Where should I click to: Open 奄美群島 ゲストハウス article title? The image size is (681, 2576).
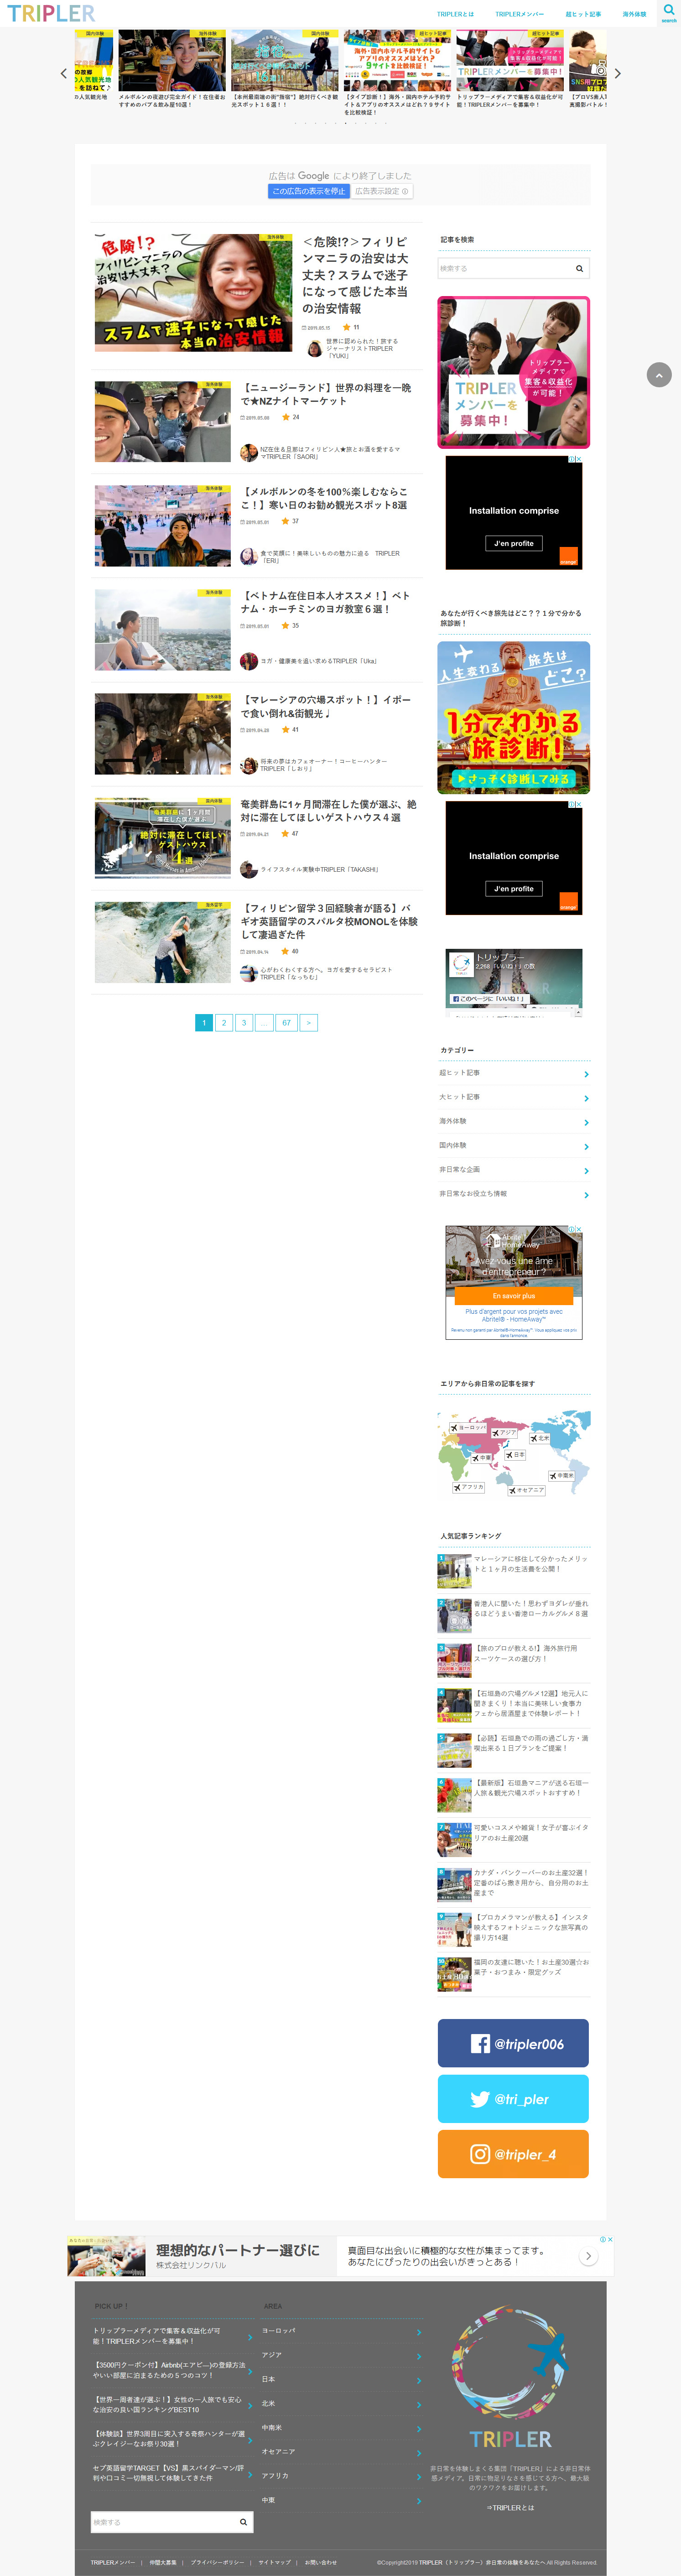tap(328, 810)
